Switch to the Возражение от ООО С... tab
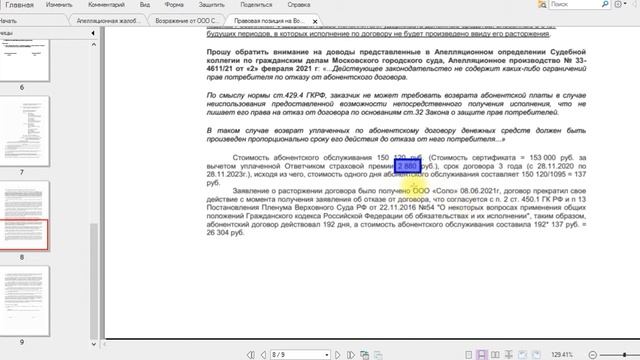This screenshot has width=640, height=360. point(187,20)
